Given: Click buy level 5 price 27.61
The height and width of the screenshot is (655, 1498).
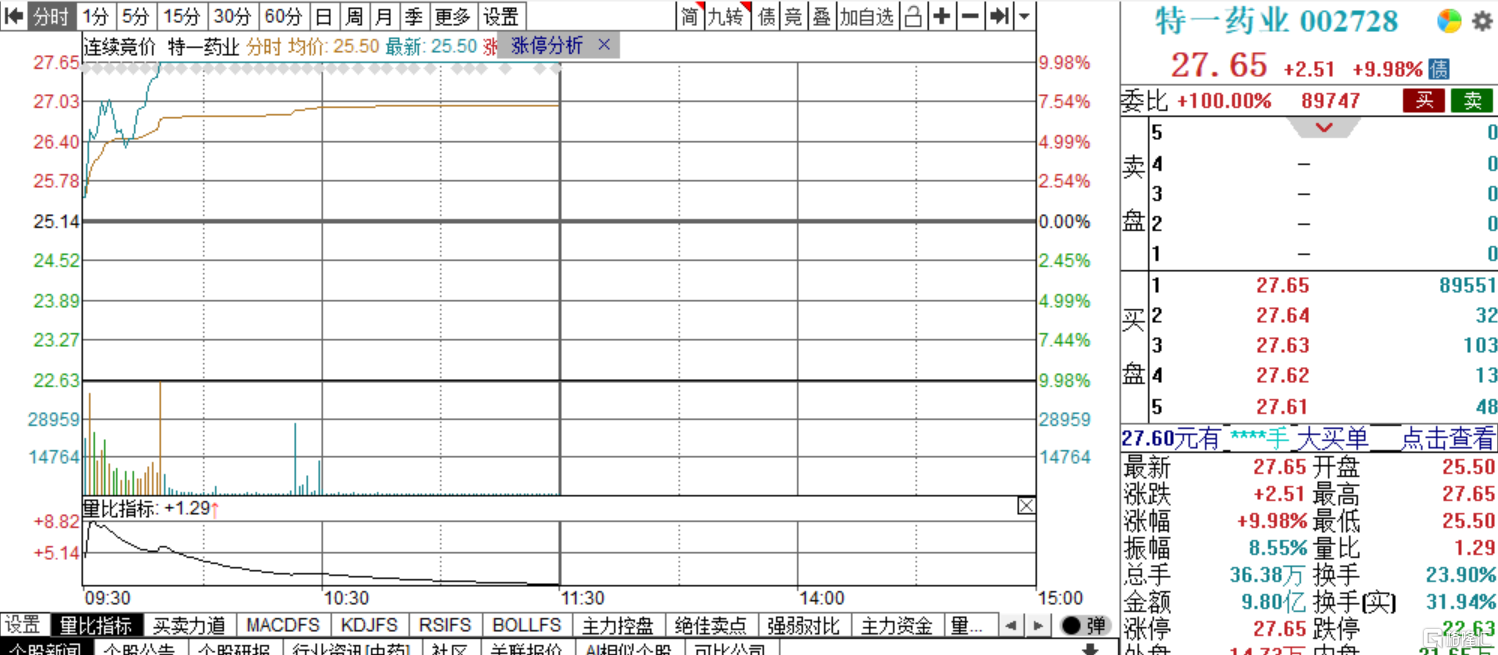Looking at the screenshot, I should tap(1283, 407).
